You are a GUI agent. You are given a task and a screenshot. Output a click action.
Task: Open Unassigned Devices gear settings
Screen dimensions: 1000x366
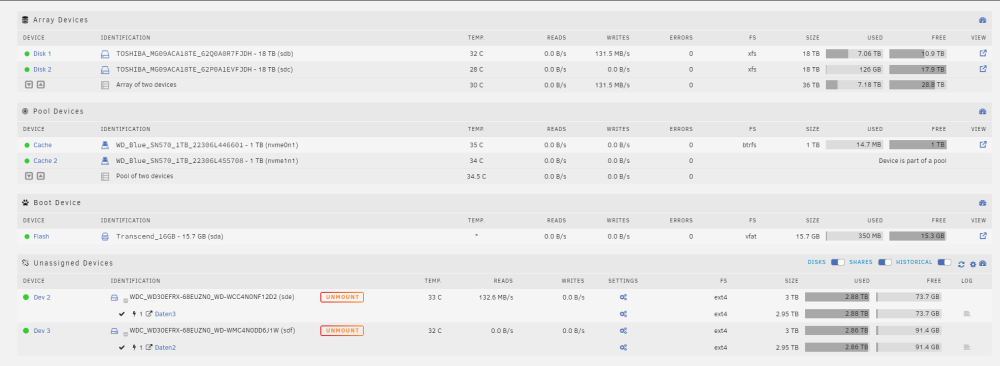[x=973, y=264]
